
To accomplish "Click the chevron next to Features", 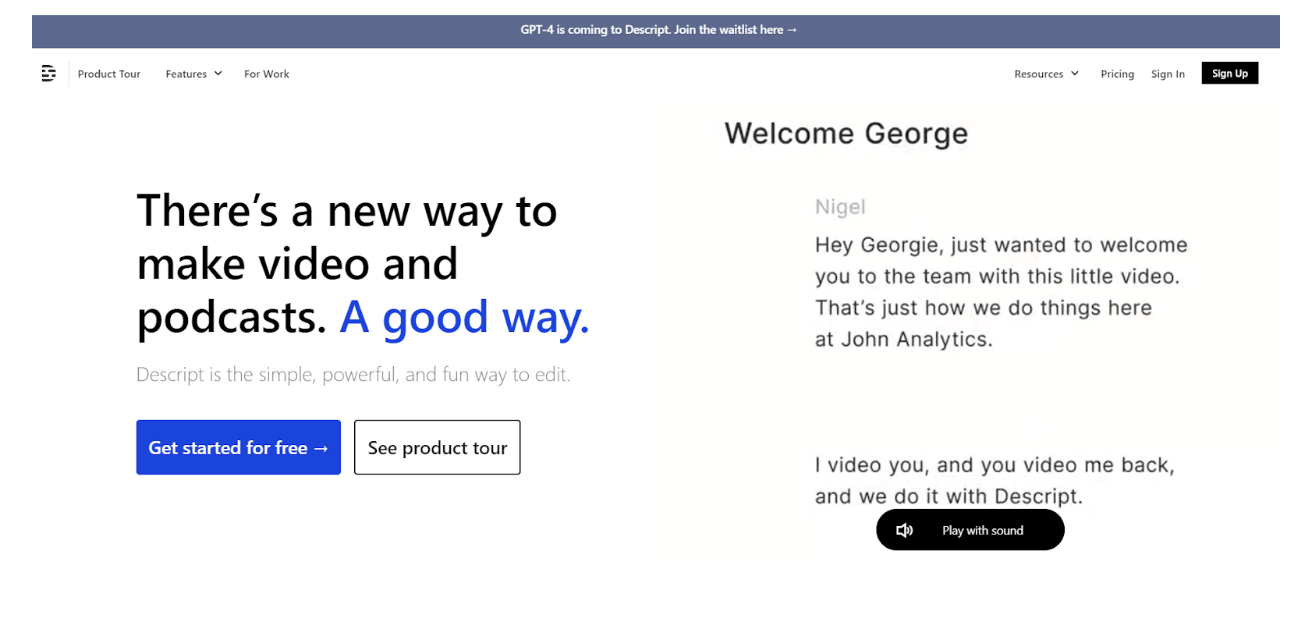I will pyautogui.click(x=218, y=73).
